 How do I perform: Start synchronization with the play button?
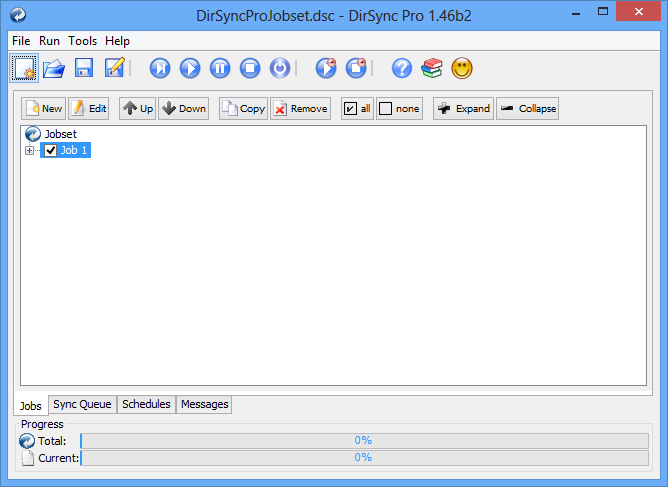click(x=190, y=68)
